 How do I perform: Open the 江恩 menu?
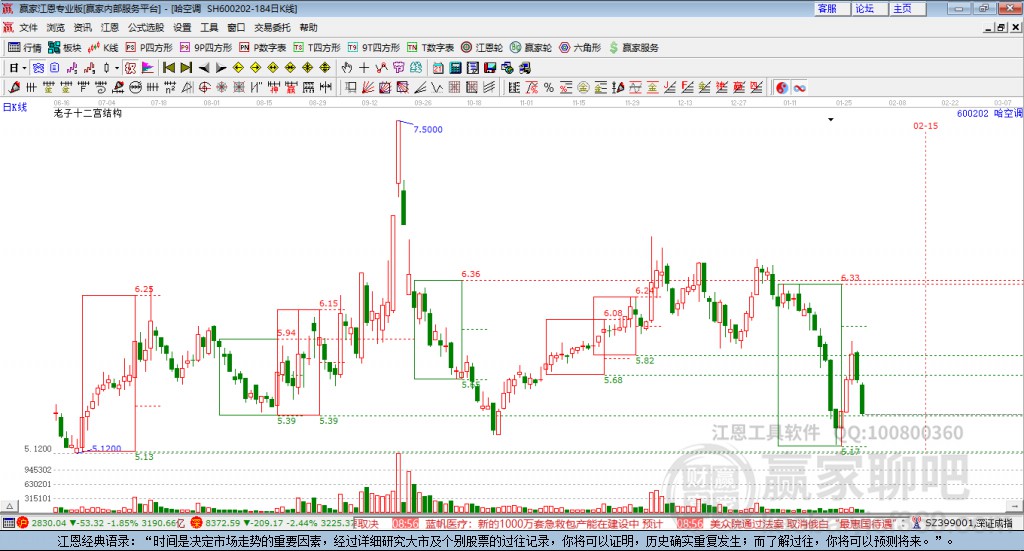pos(110,27)
